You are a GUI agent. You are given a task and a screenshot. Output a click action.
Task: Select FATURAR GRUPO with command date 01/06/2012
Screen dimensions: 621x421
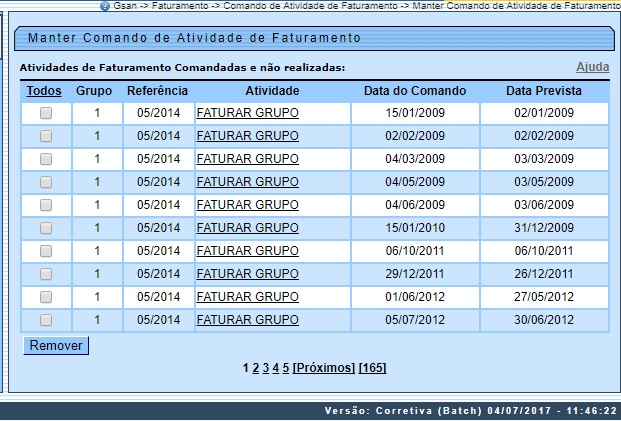click(x=247, y=297)
